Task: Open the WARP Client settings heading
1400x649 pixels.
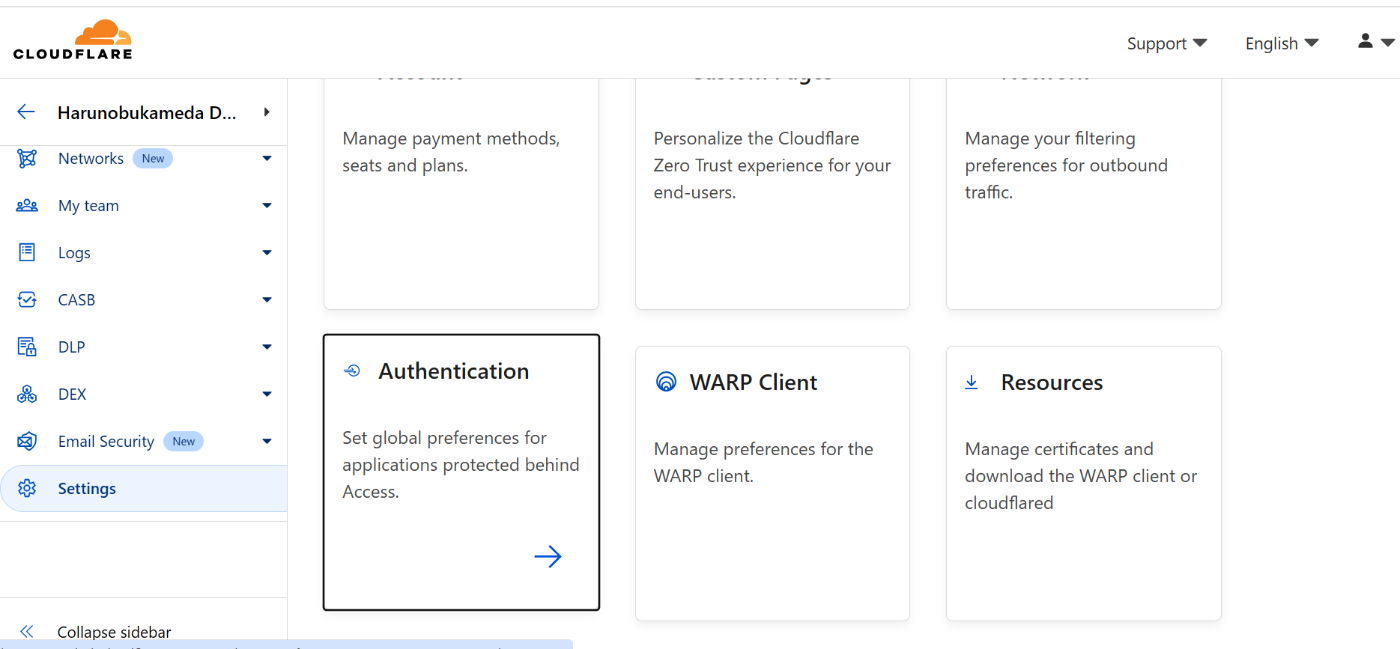Action: (x=754, y=382)
